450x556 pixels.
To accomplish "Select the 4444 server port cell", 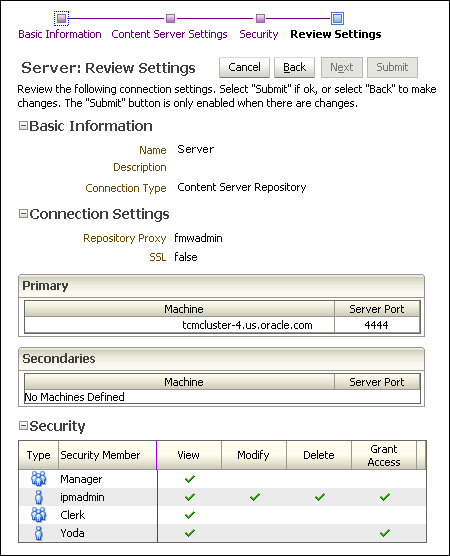I will (377, 325).
